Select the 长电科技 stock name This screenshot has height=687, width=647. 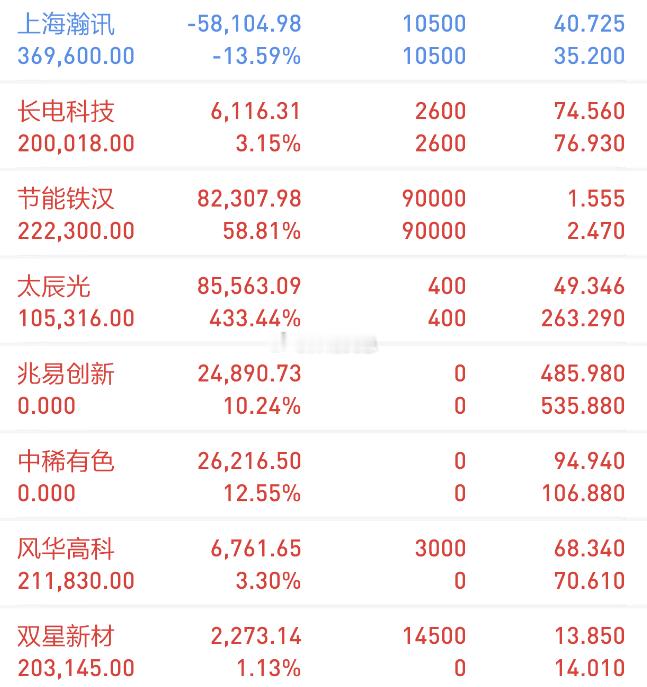[x=66, y=111]
